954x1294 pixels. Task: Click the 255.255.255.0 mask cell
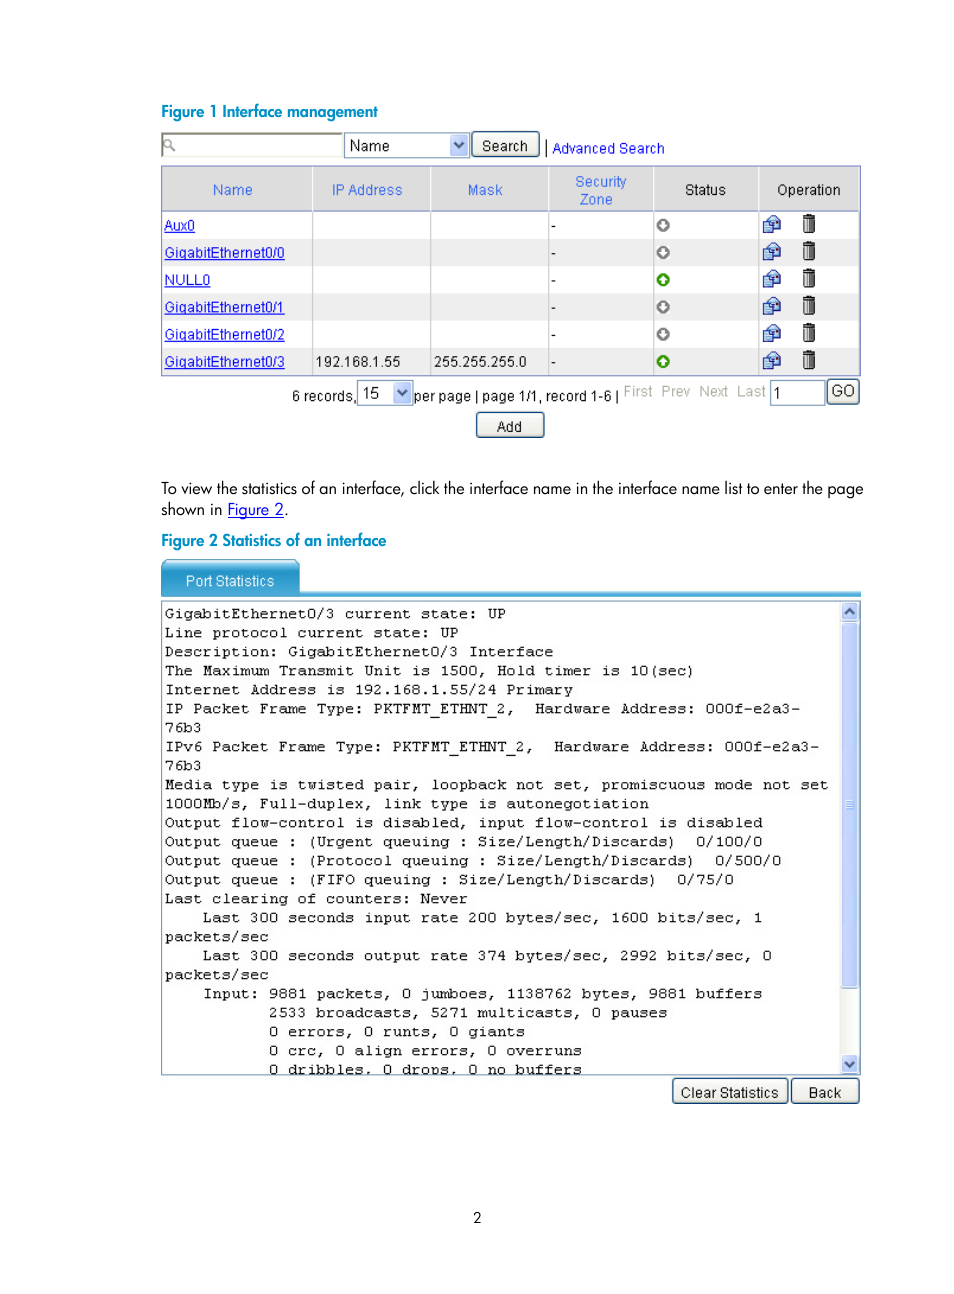[x=480, y=361]
